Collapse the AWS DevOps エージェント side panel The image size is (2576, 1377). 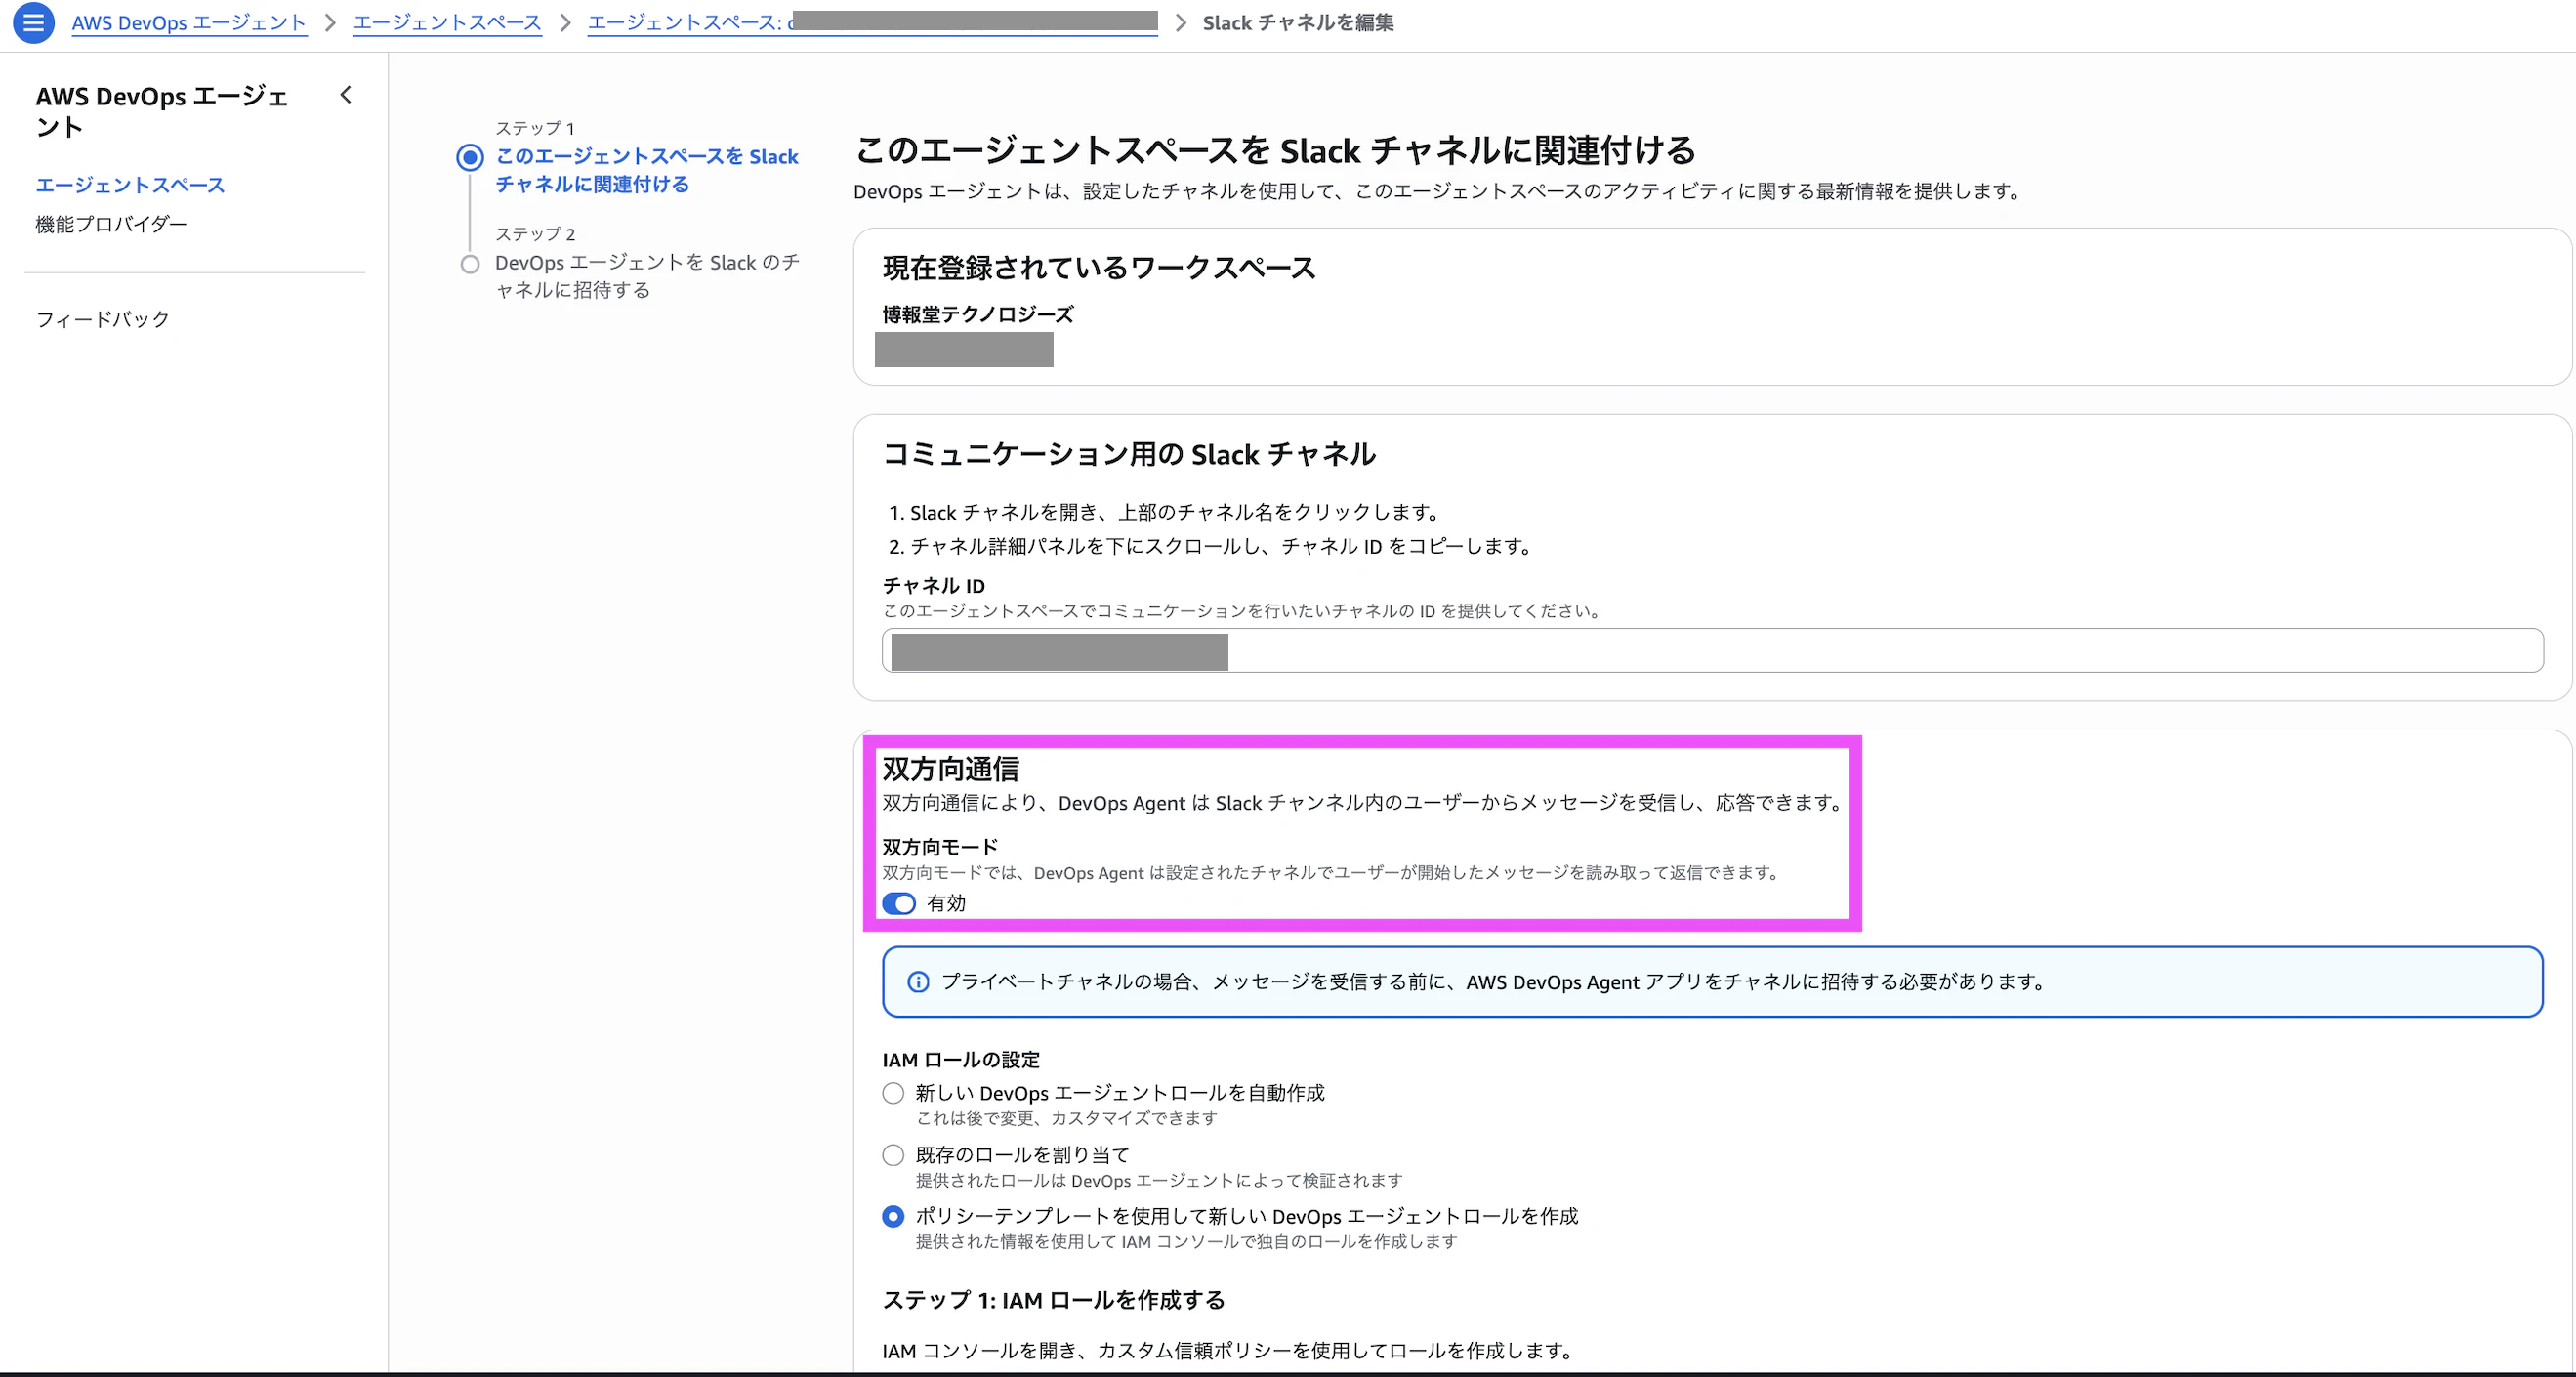(x=346, y=95)
